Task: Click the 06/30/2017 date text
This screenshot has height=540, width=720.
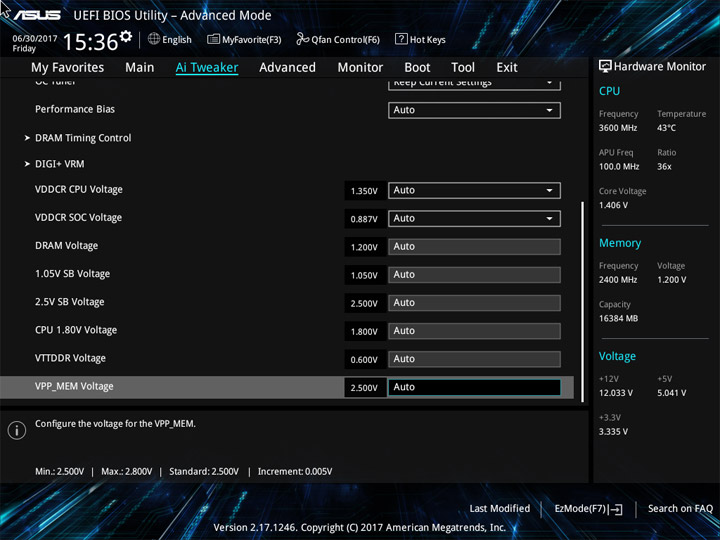Action: point(35,39)
